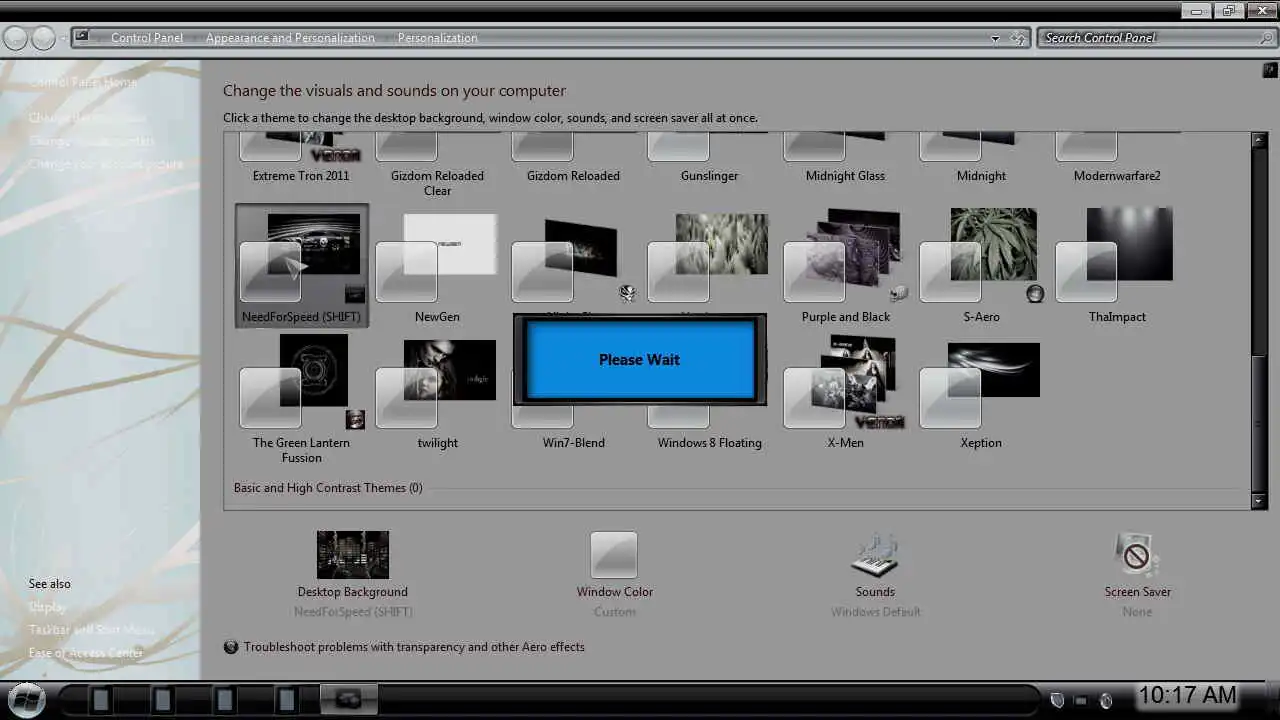Select the Gizdom Reloaded Clear theme
Image resolution: width=1280 pixels, height=720 pixels.
437,165
